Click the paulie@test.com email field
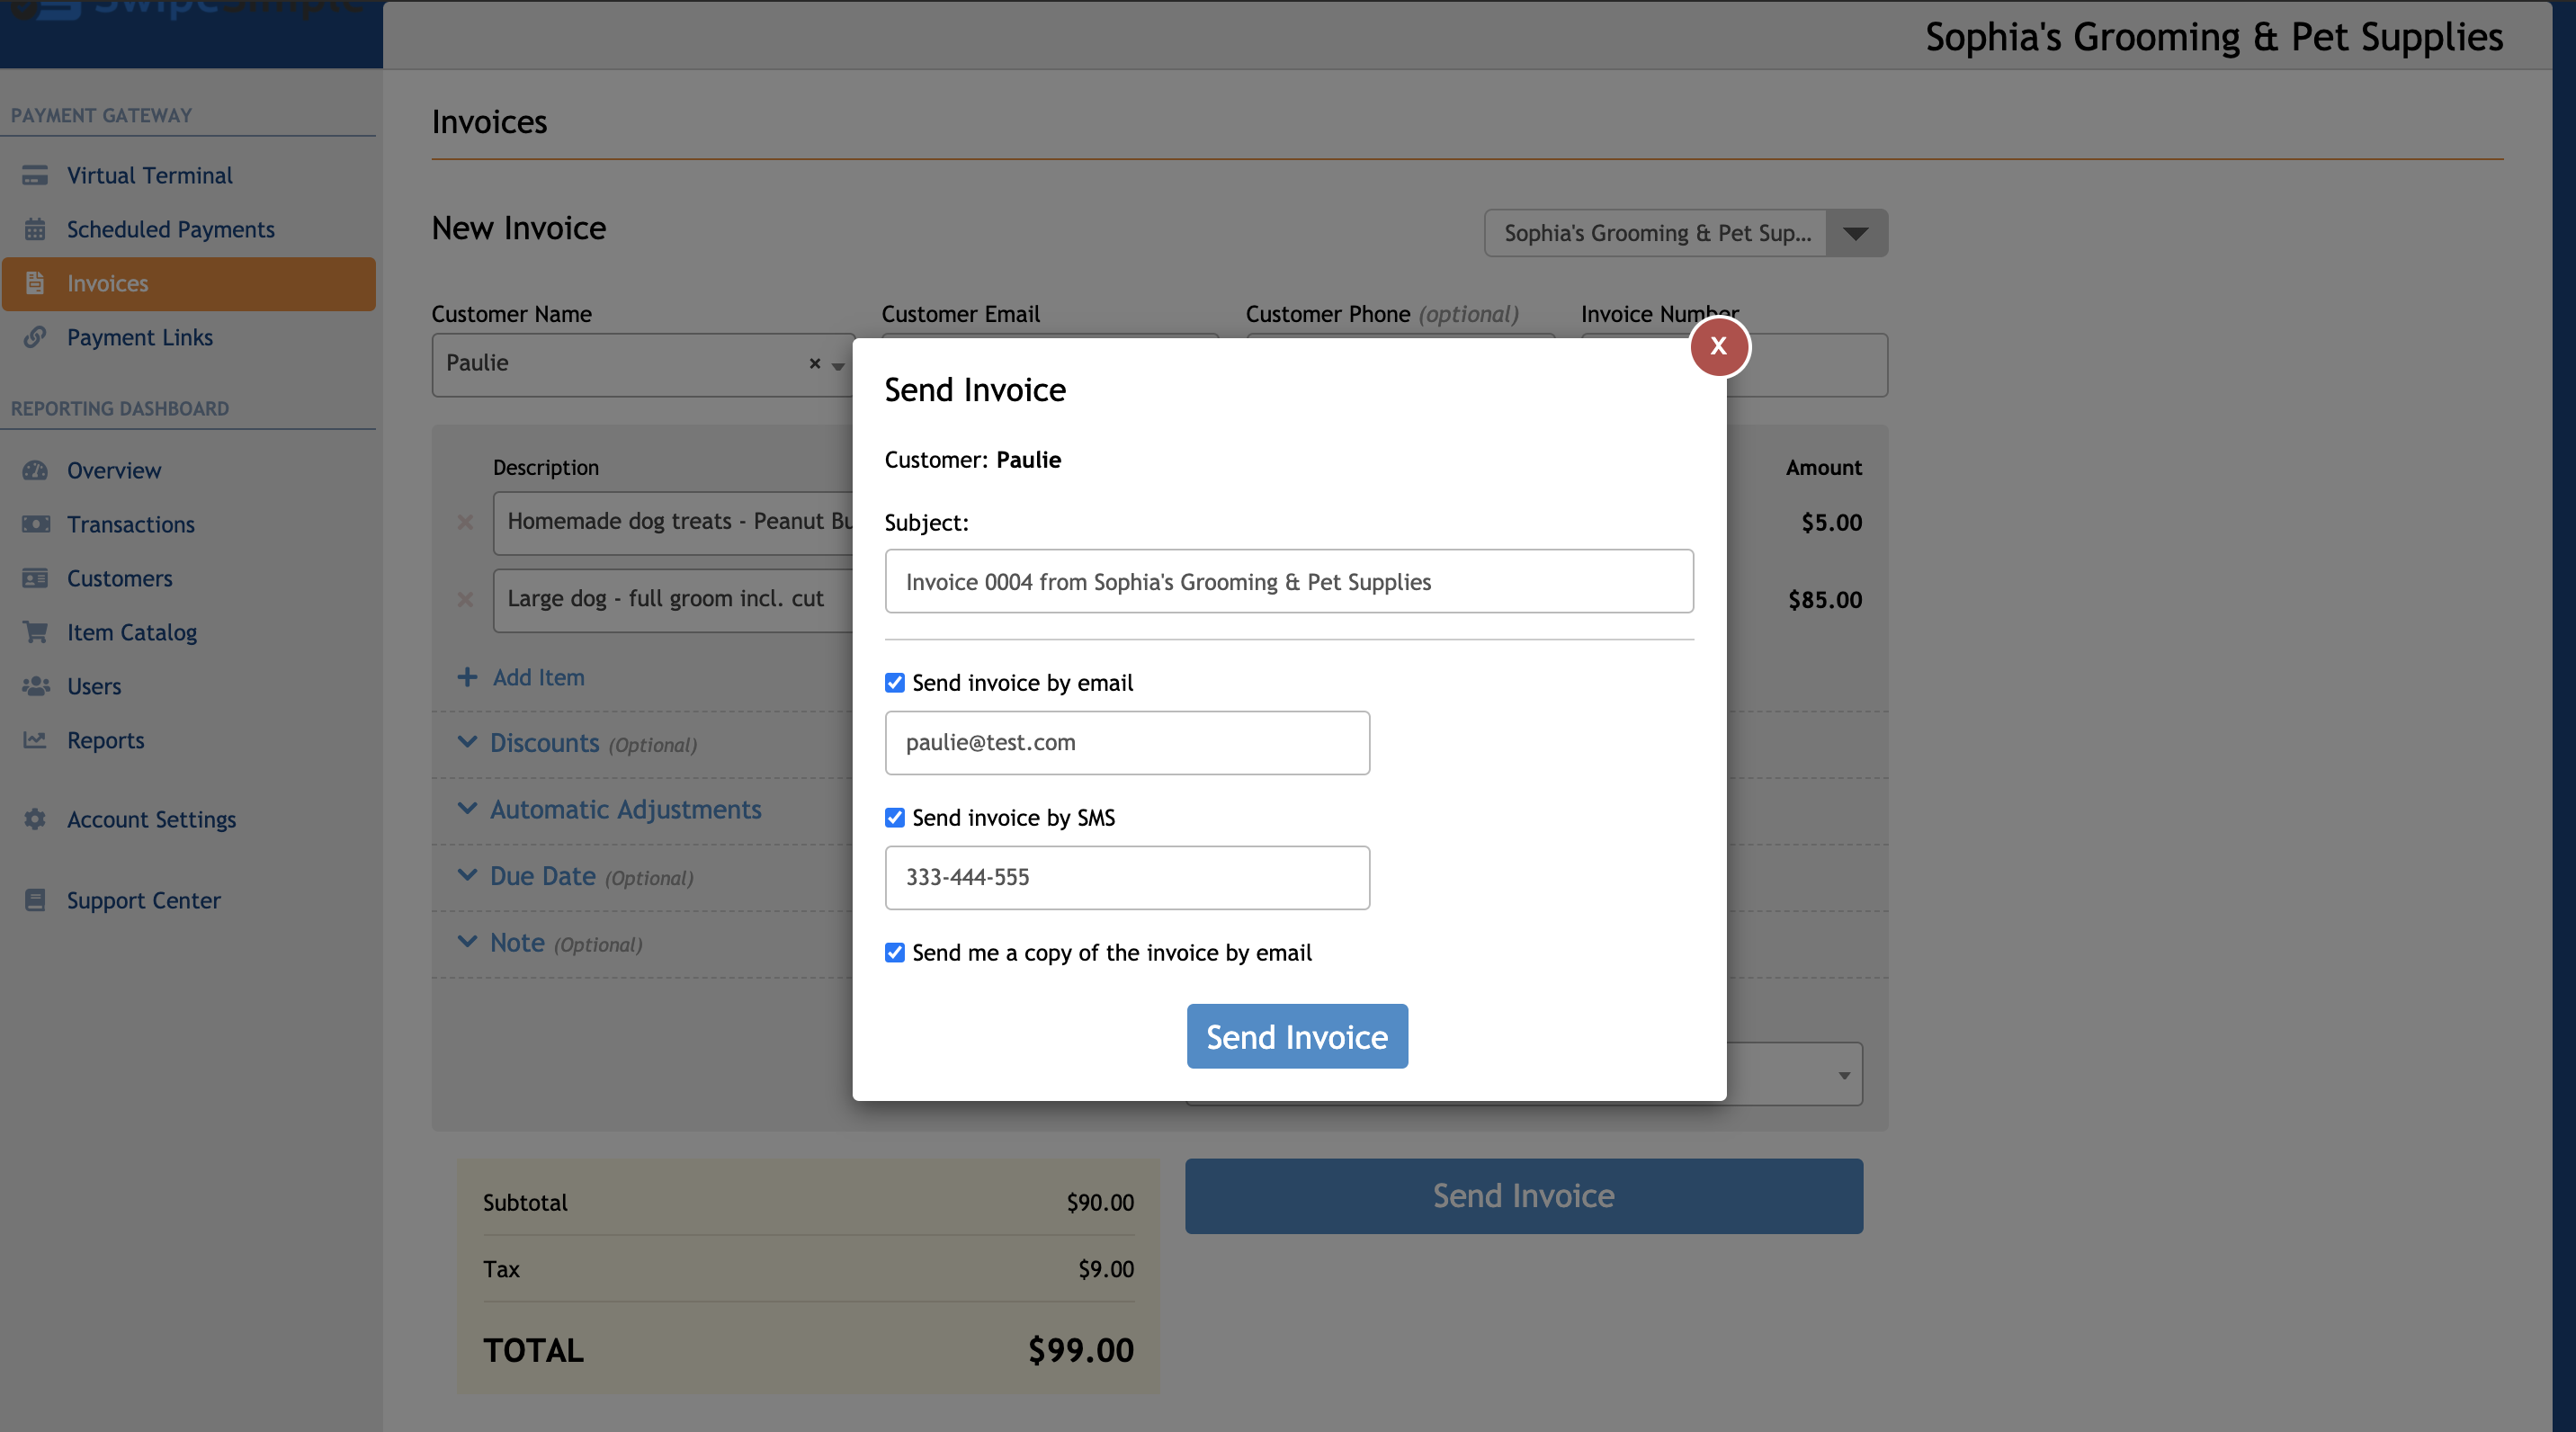2576x1432 pixels. [x=1127, y=743]
